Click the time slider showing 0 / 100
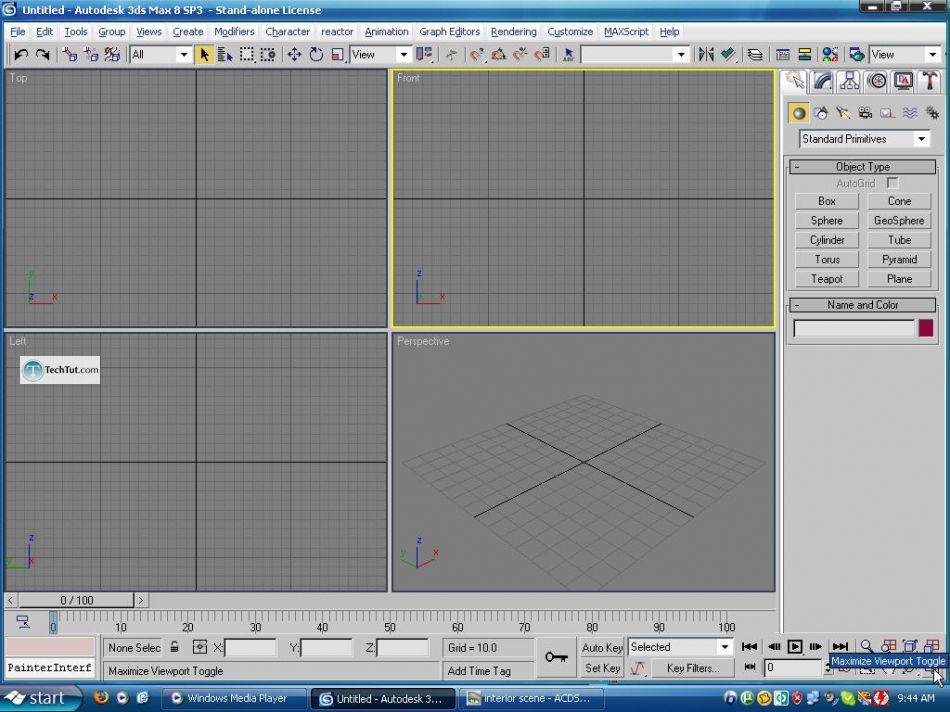The height and width of the screenshot is (712, 950). click(x=76, y=600)
